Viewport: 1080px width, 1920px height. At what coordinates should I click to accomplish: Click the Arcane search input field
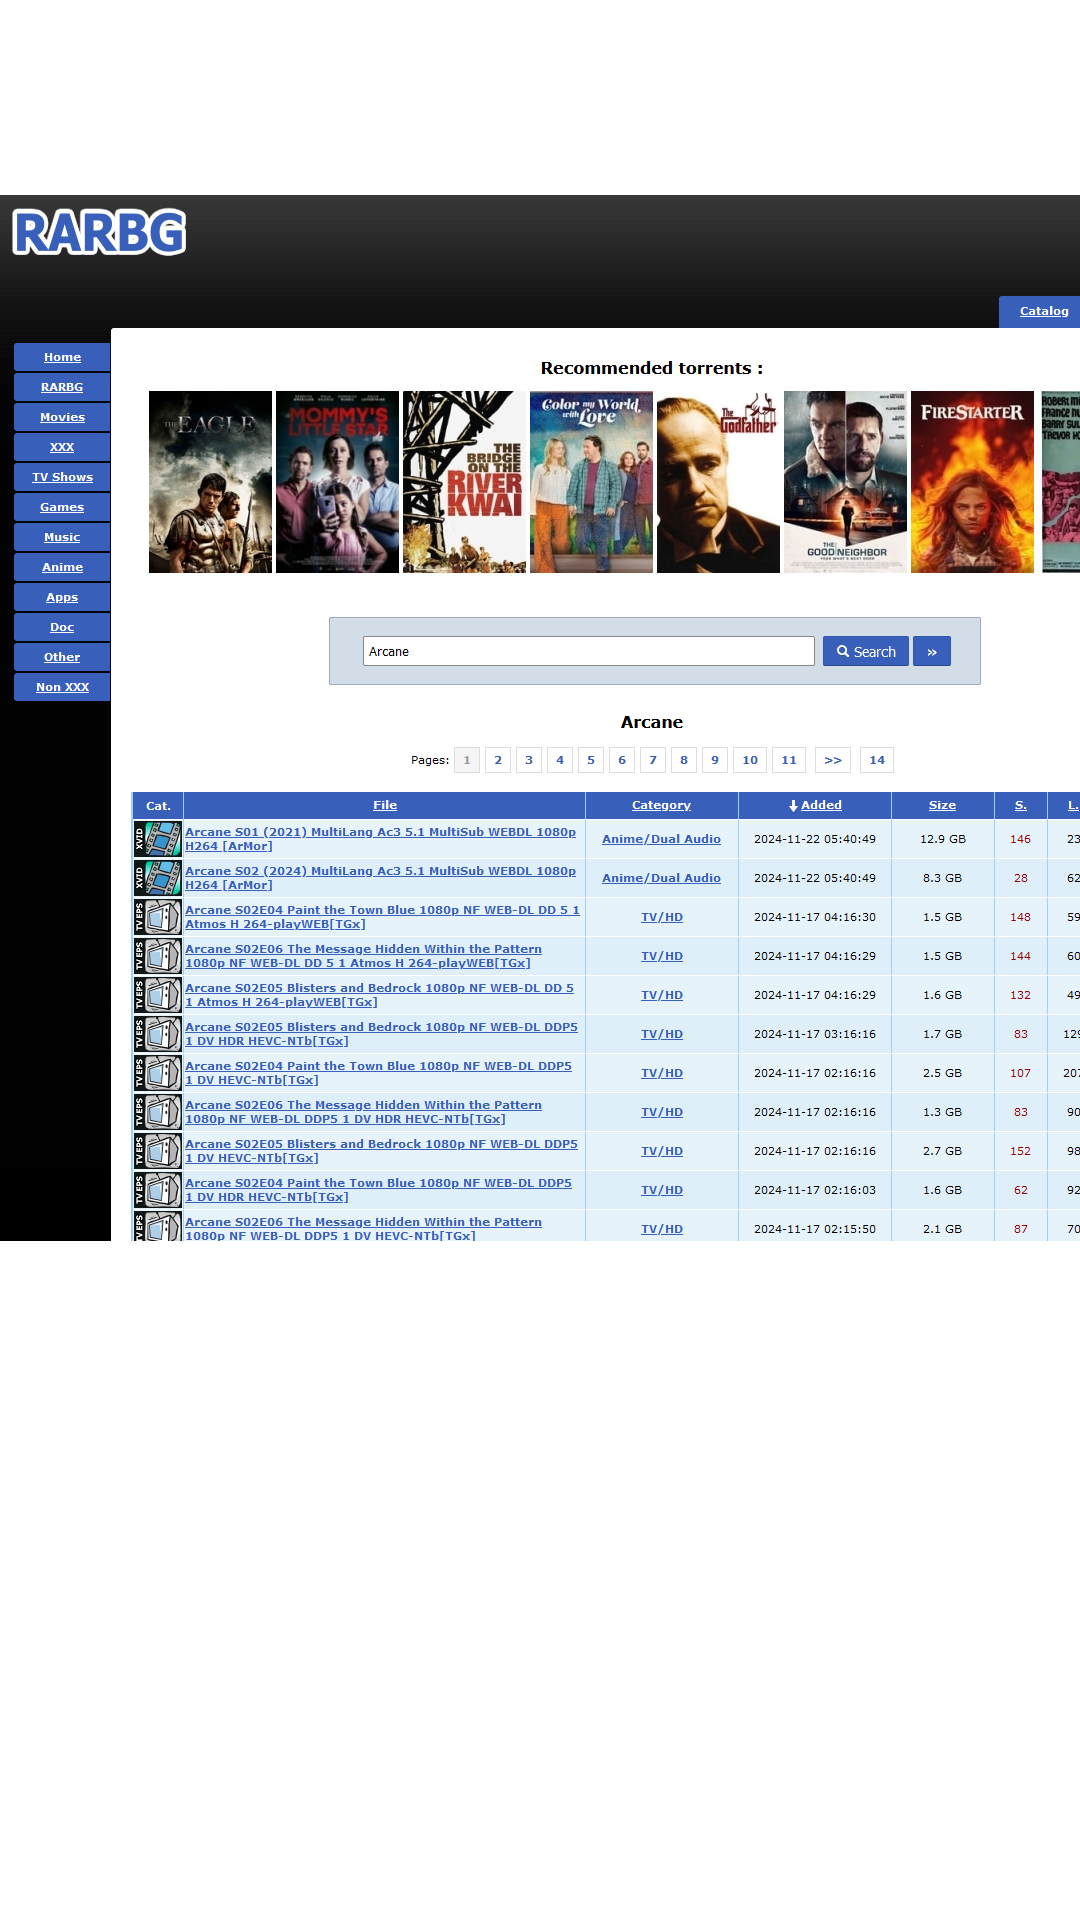[589, 651]
